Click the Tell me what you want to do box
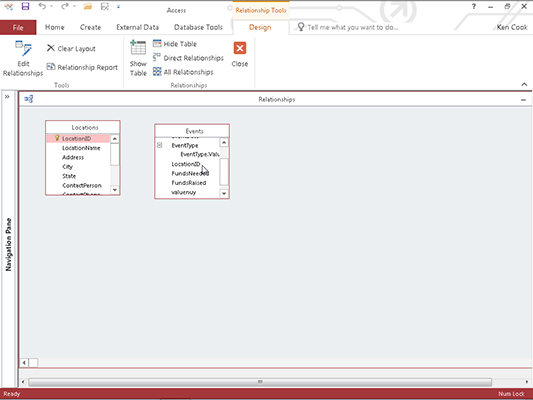 [353, 27]
